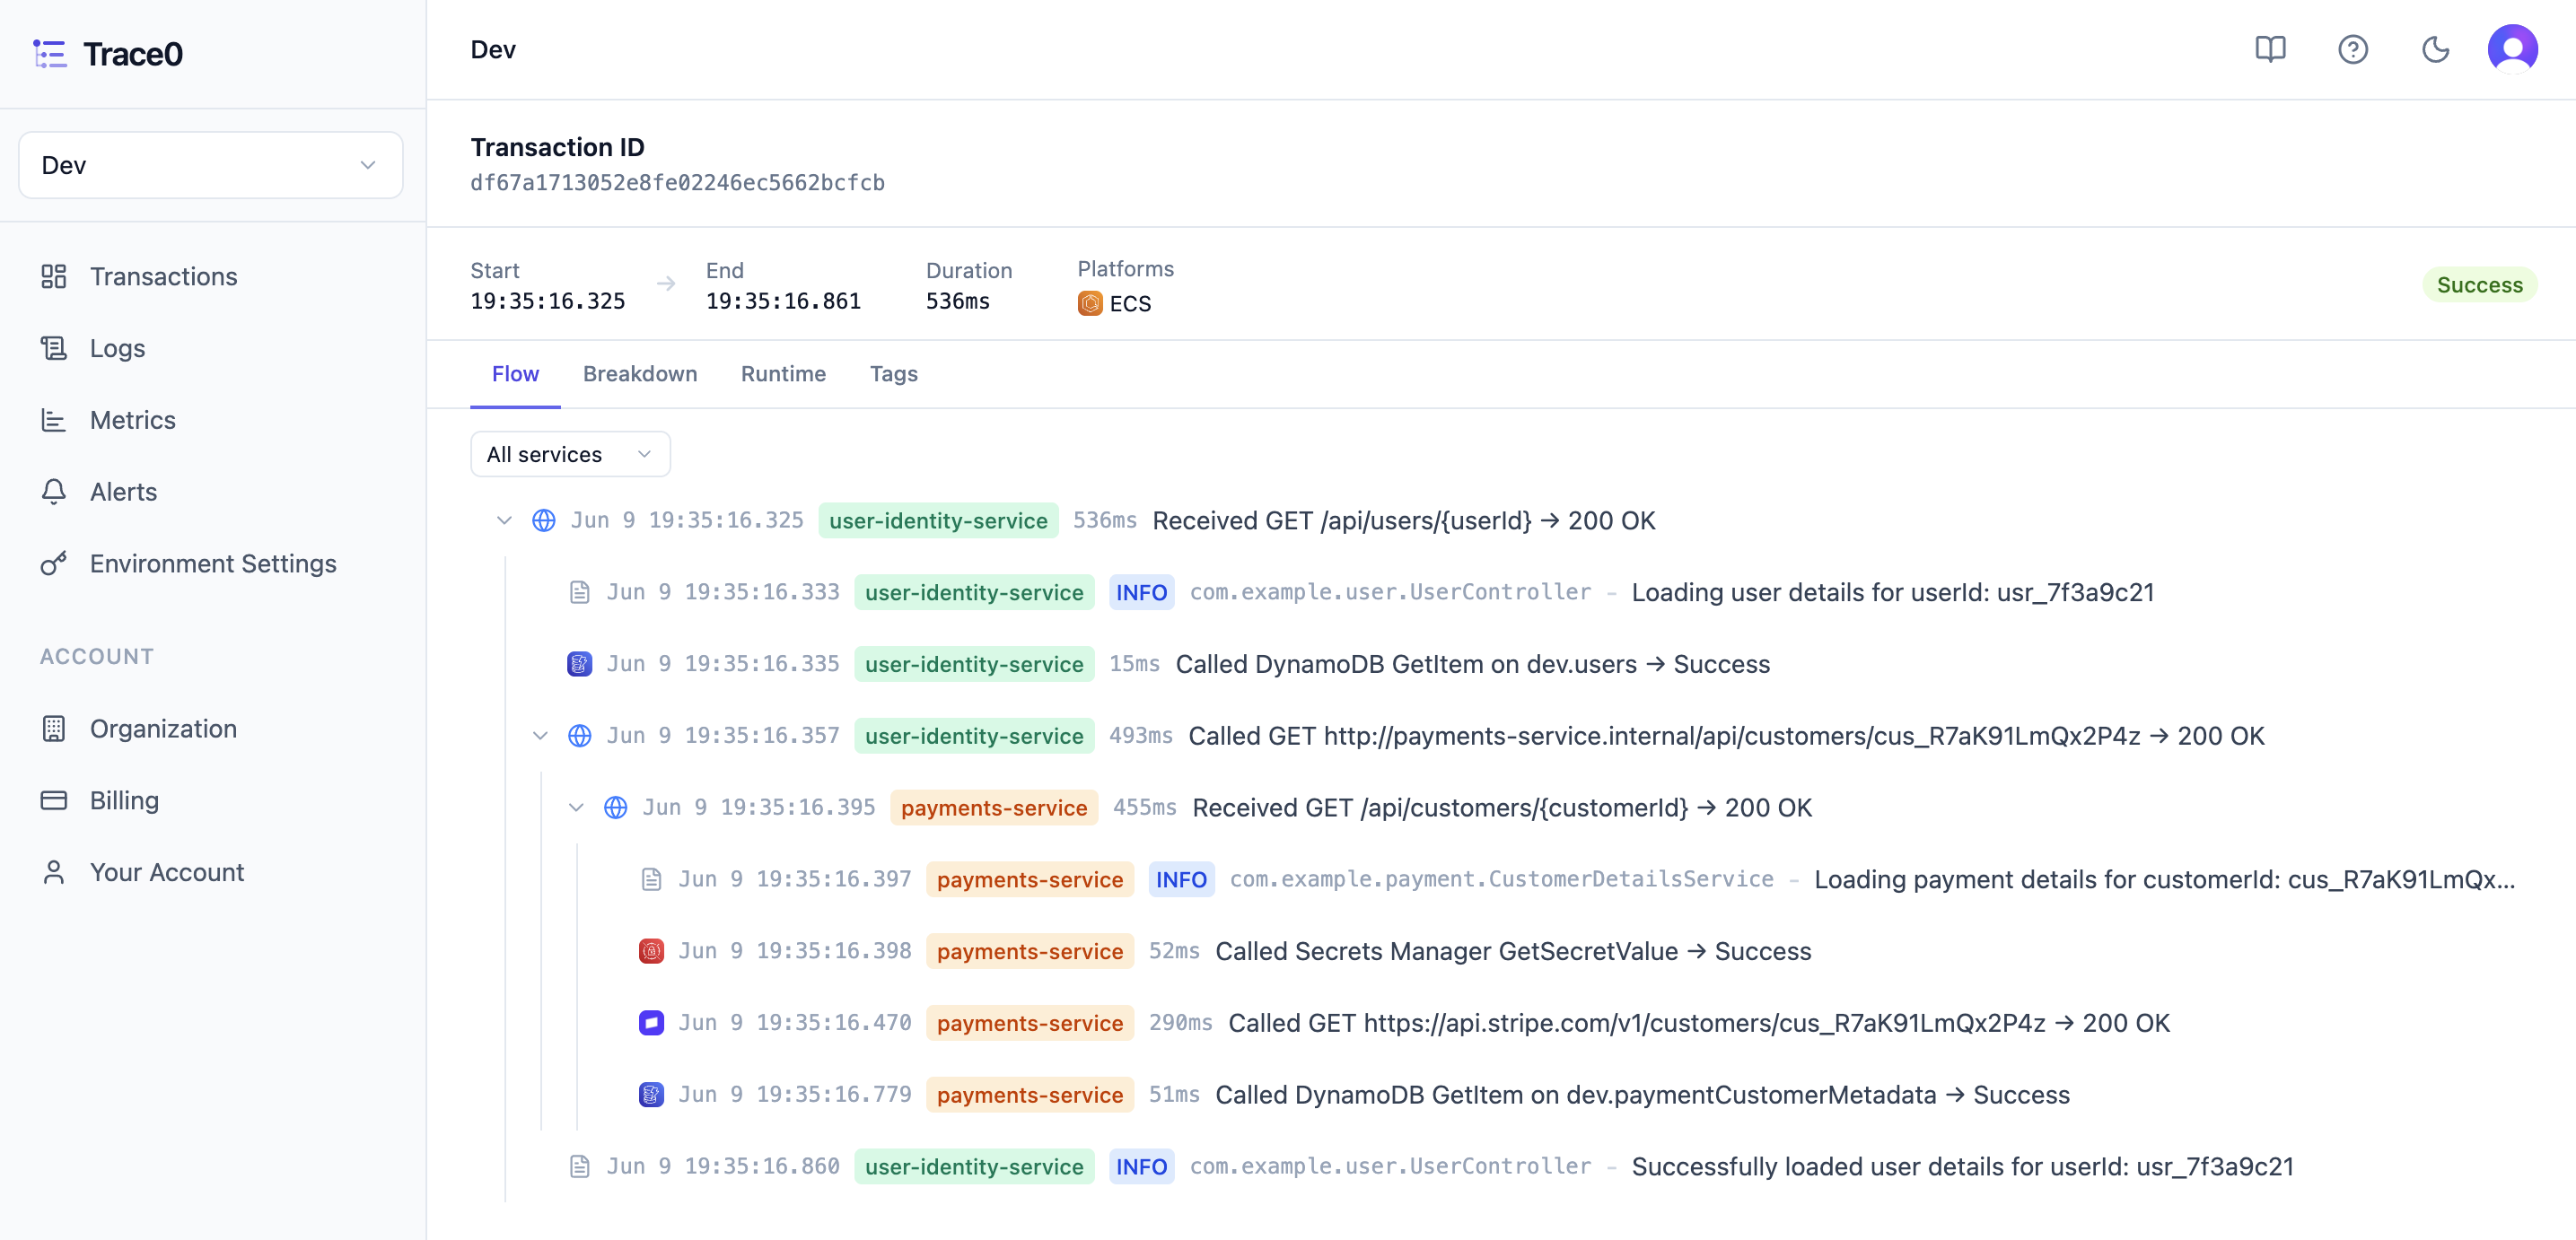Open the user avatar menu

[x=2512, y=49]
